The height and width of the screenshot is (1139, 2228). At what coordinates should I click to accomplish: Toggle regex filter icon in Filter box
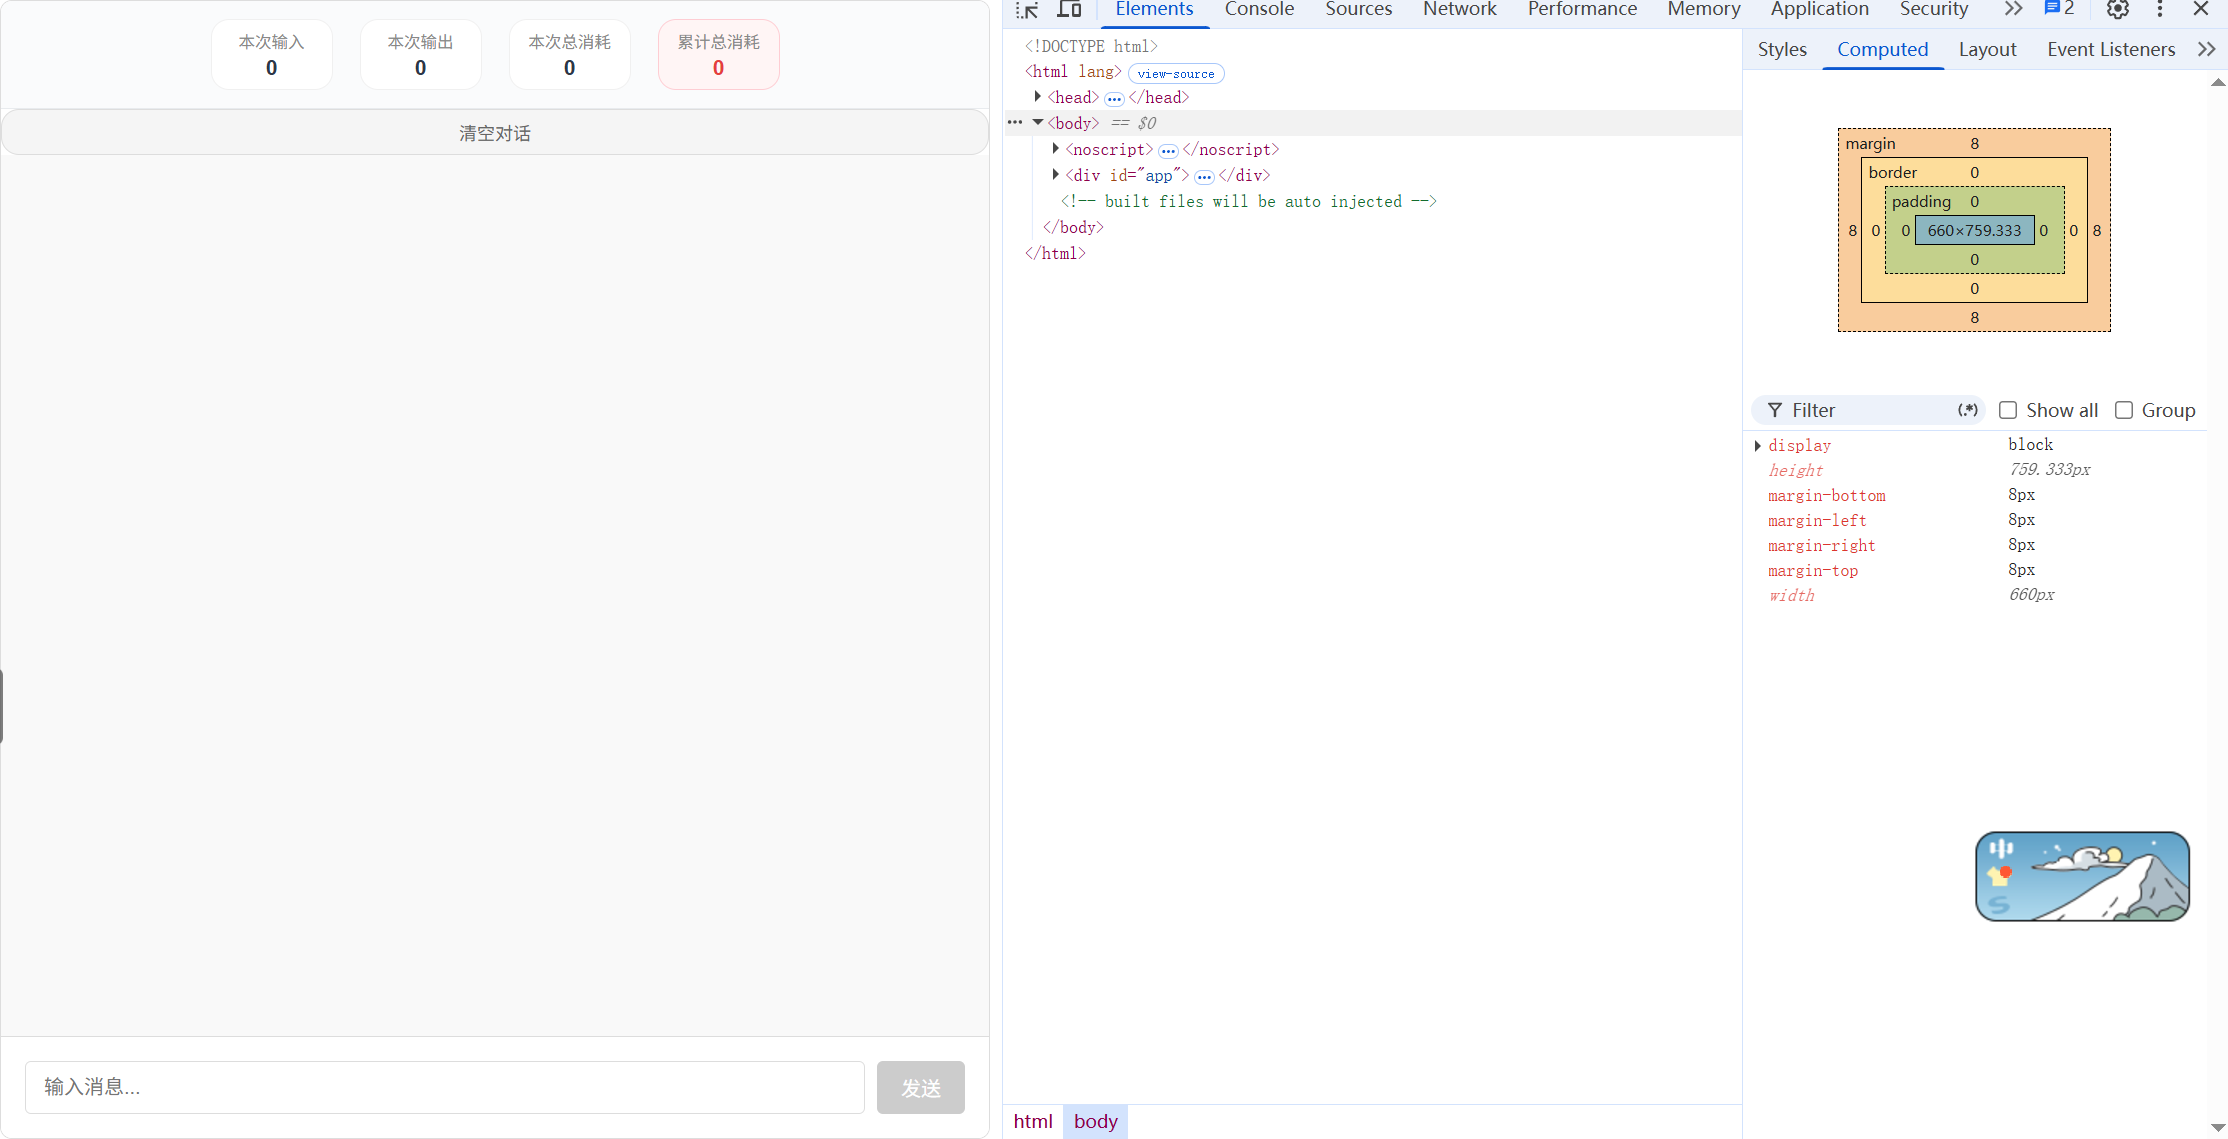click(1967, 410)
